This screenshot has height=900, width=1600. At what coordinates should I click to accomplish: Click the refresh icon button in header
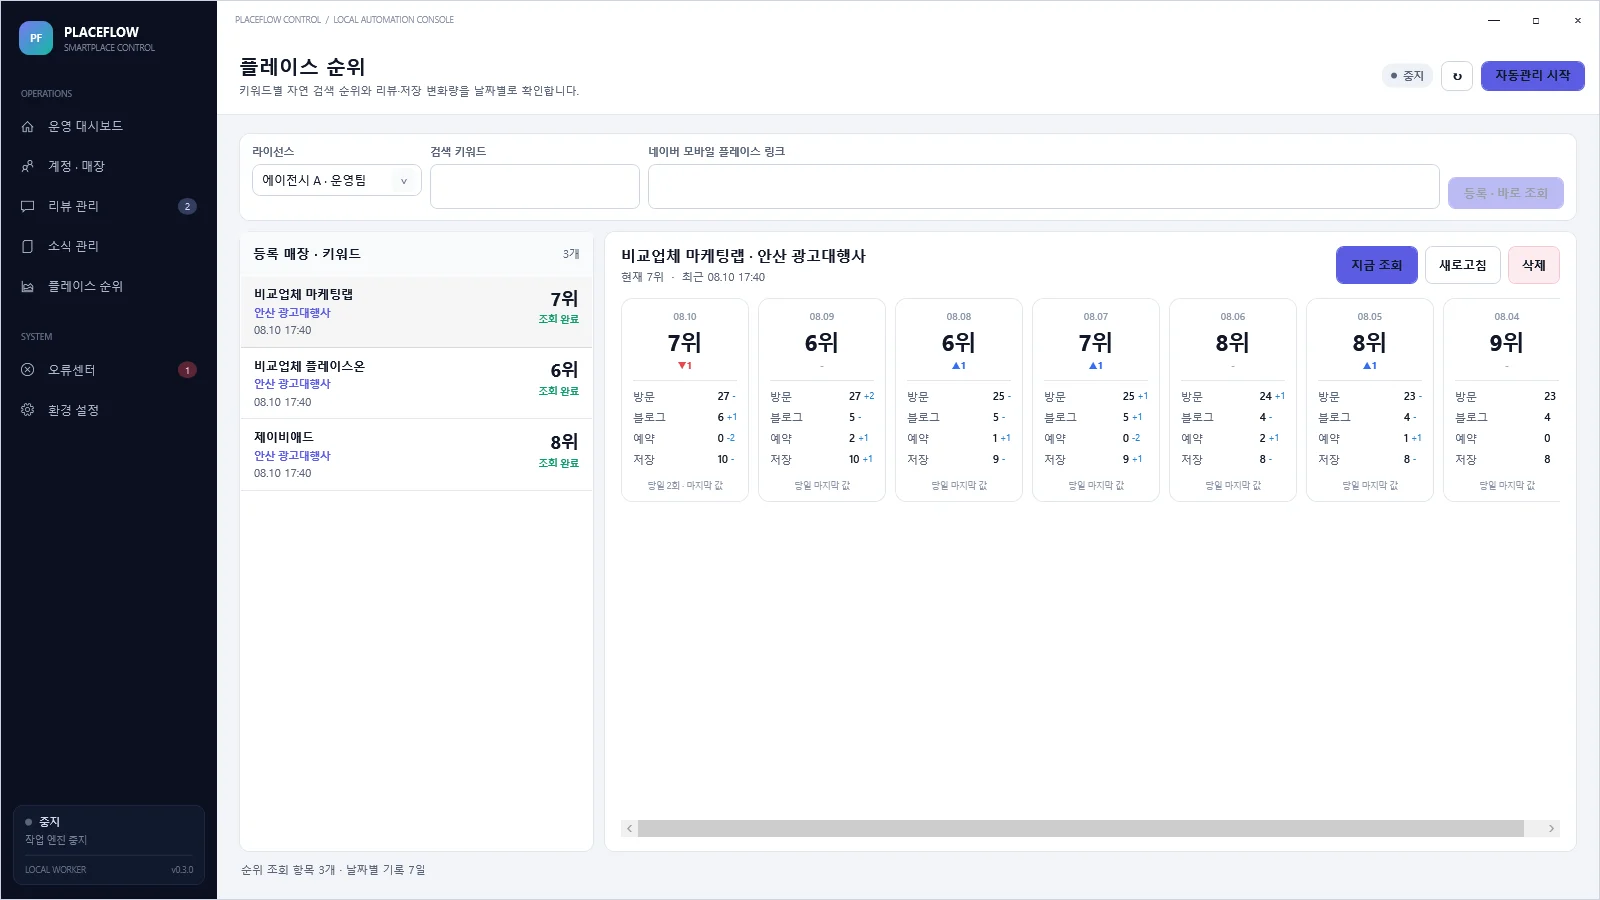point(1457,76)
